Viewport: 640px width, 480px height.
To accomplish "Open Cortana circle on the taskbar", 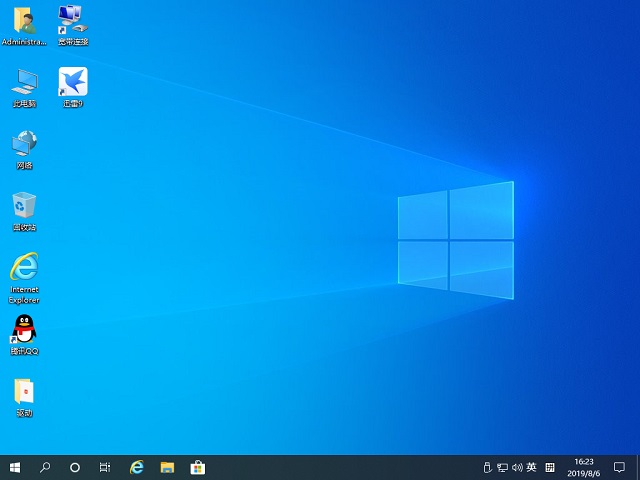I will (x=75, y=467).
